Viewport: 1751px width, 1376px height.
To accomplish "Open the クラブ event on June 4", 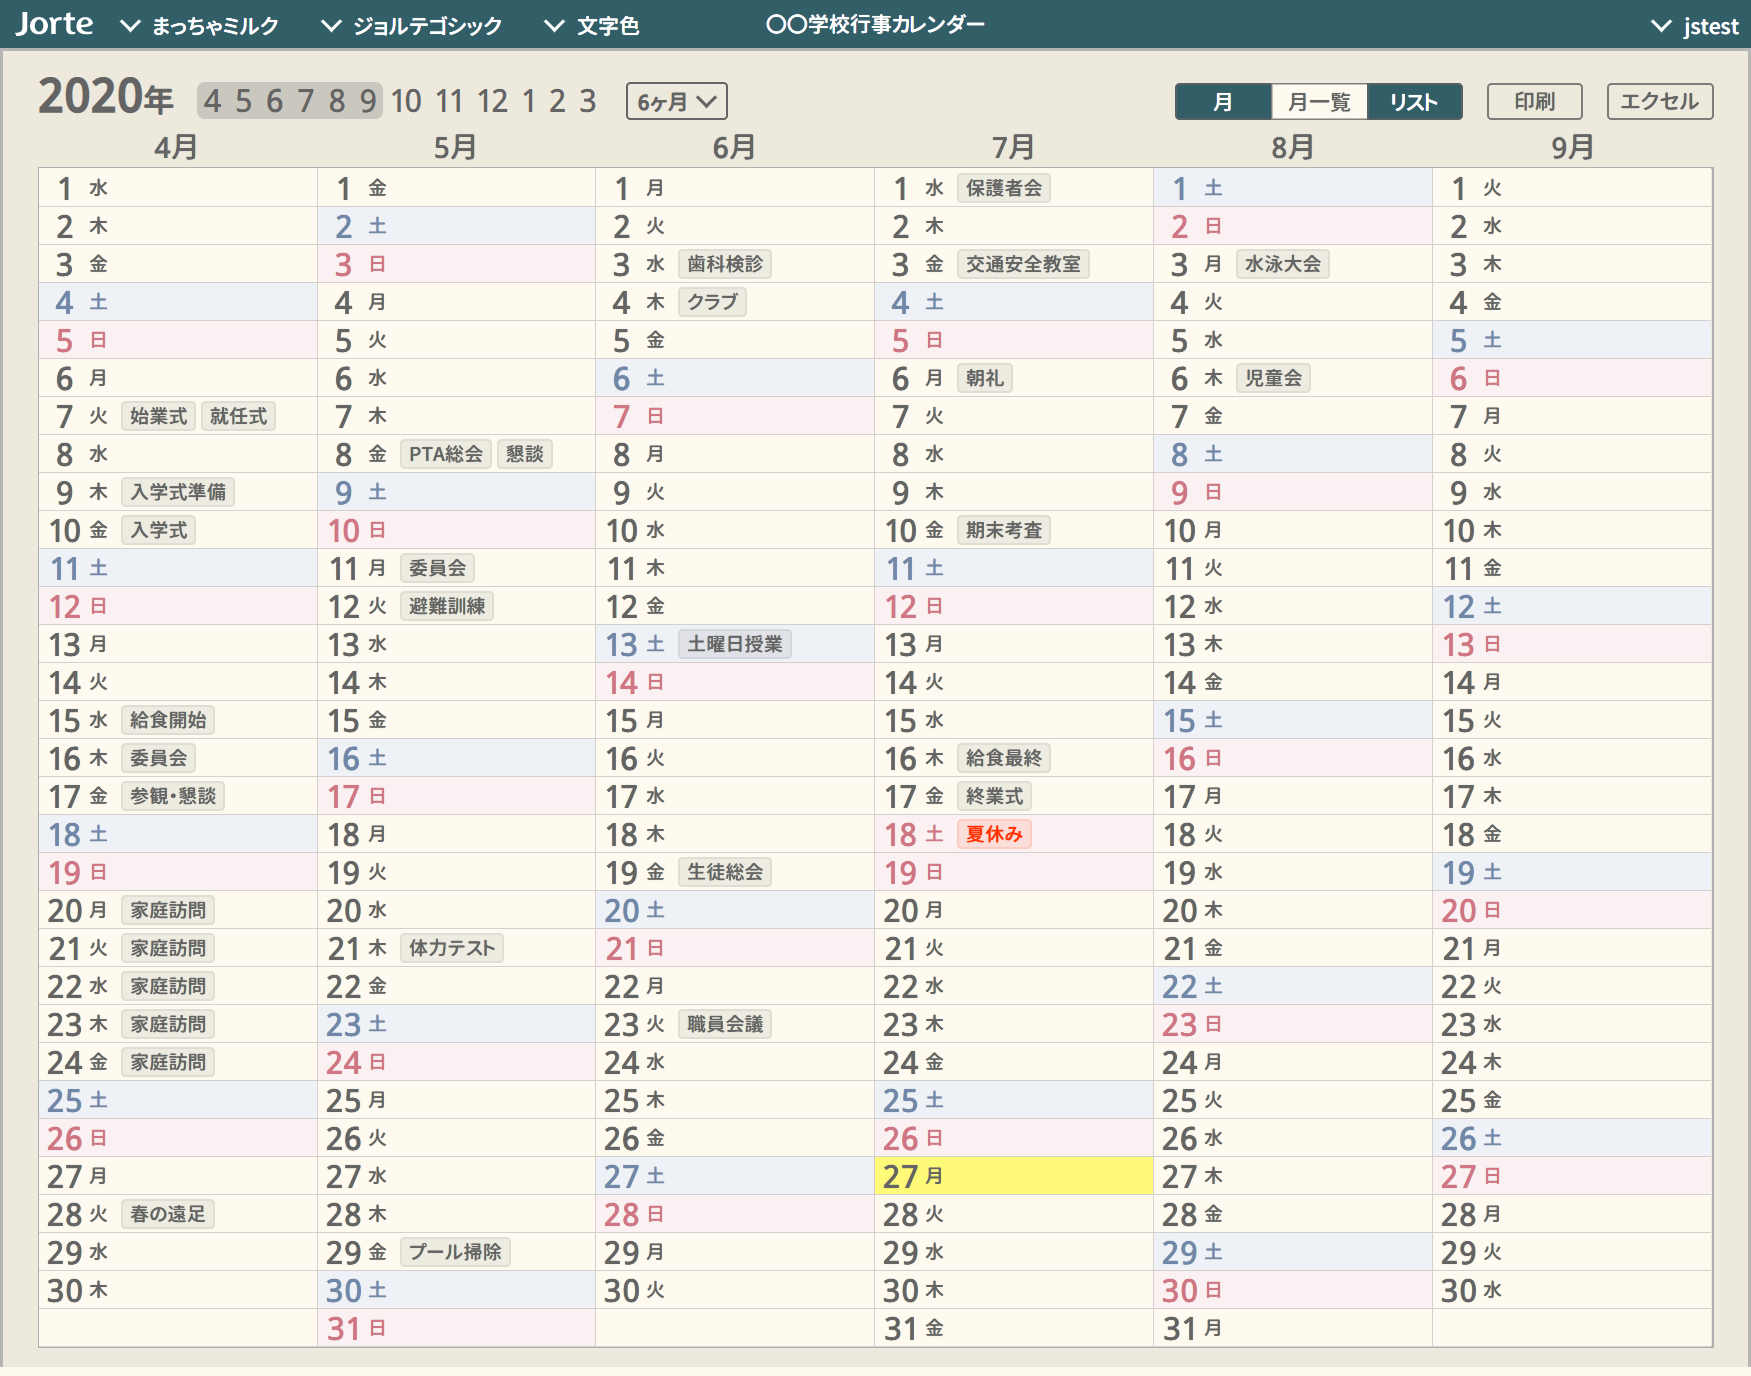I will pos(712,302).
